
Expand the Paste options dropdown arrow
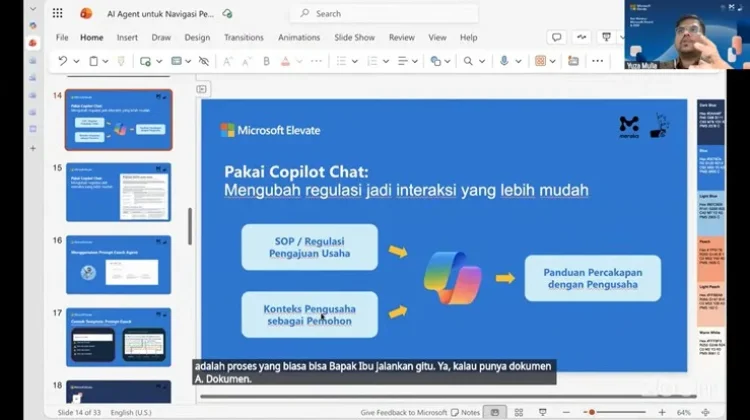point(105,61)
